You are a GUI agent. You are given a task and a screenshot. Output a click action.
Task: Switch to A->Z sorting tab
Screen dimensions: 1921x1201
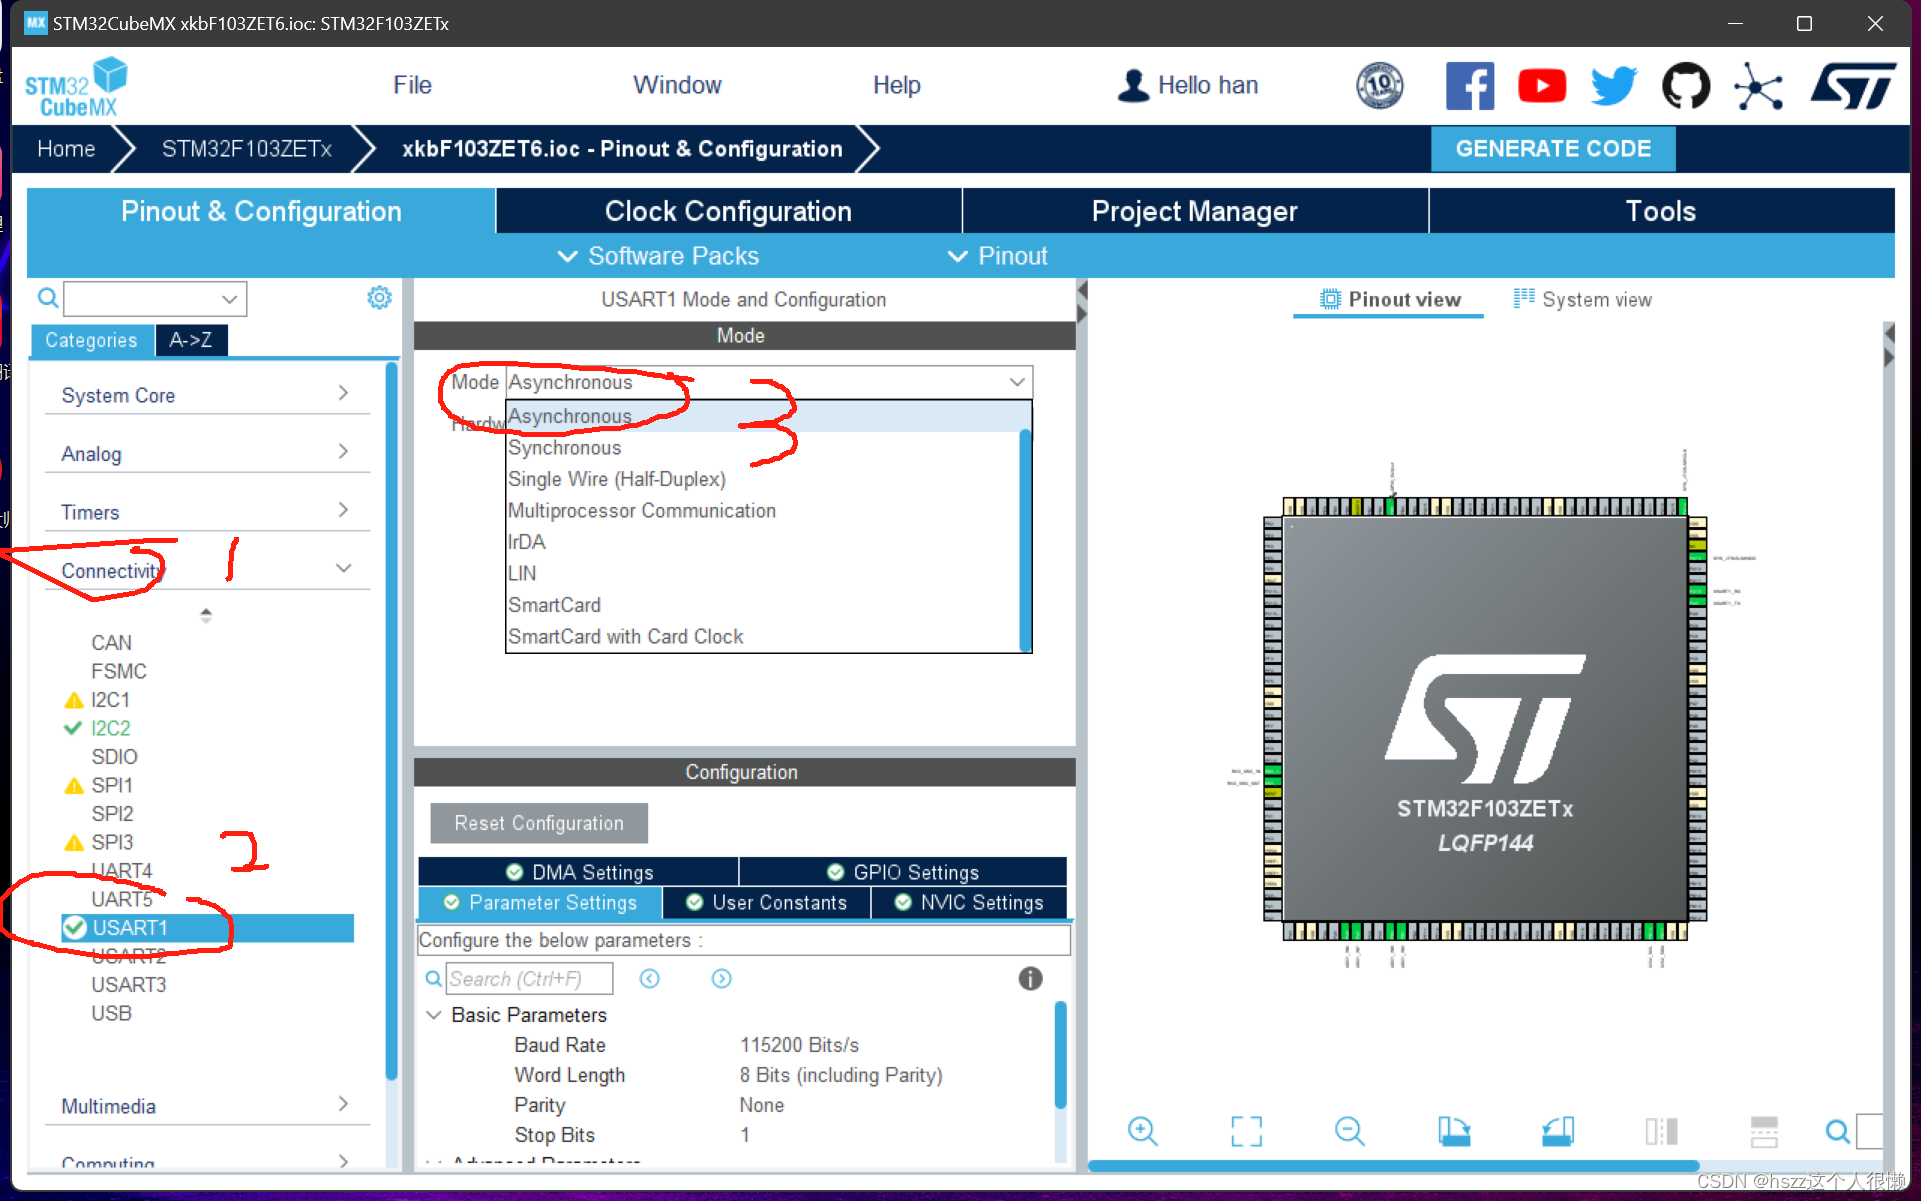click(191, 340)
